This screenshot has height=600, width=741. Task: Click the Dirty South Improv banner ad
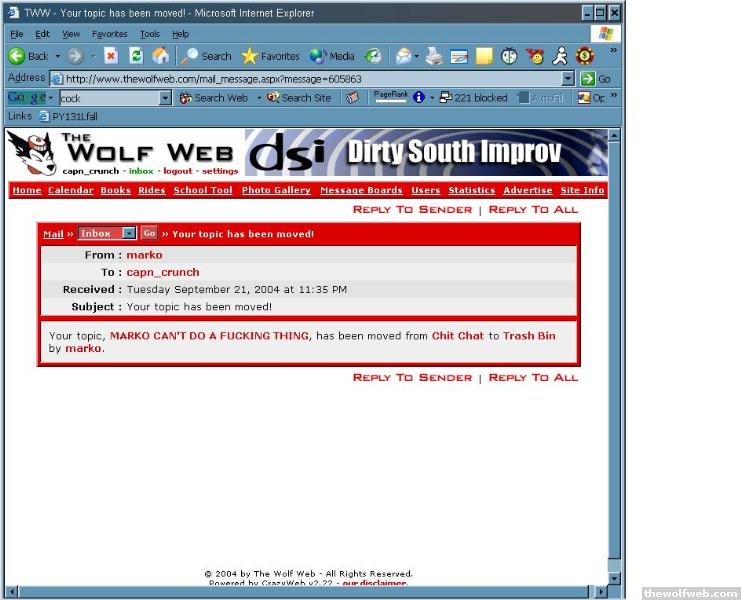click(426, 152)
